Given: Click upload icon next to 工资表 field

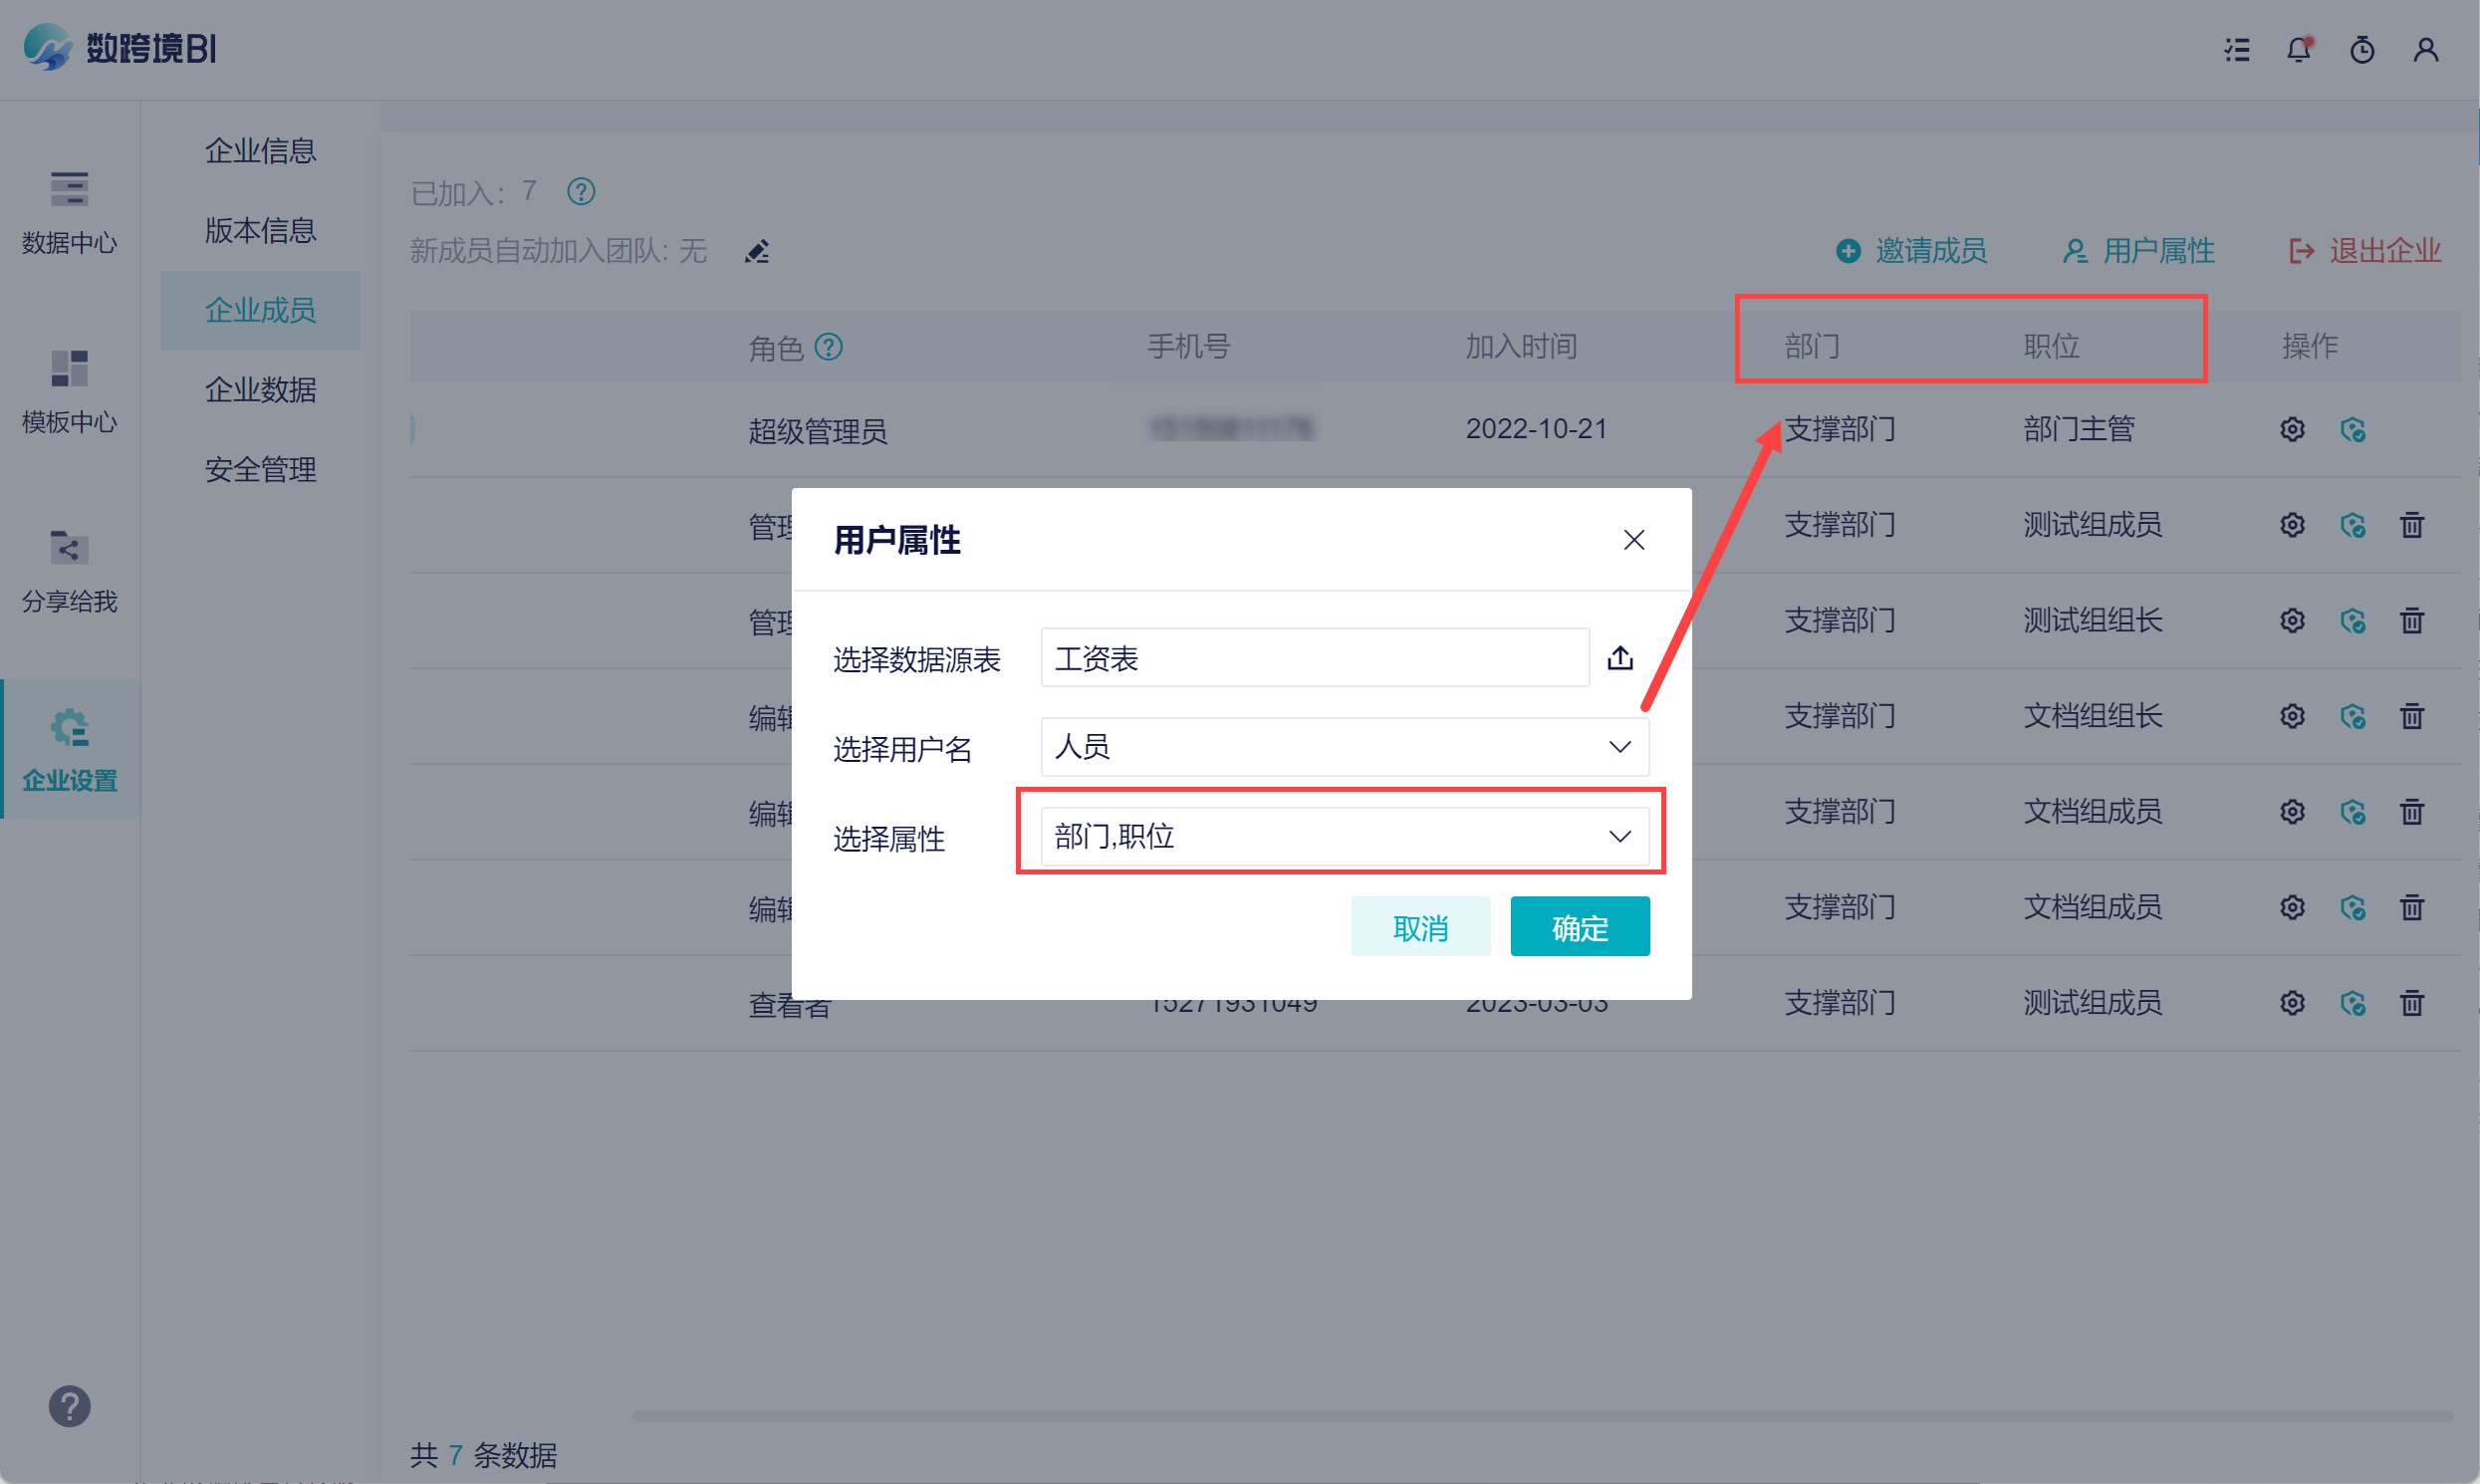Looking at the screenshot, I should coord(1620,657).
